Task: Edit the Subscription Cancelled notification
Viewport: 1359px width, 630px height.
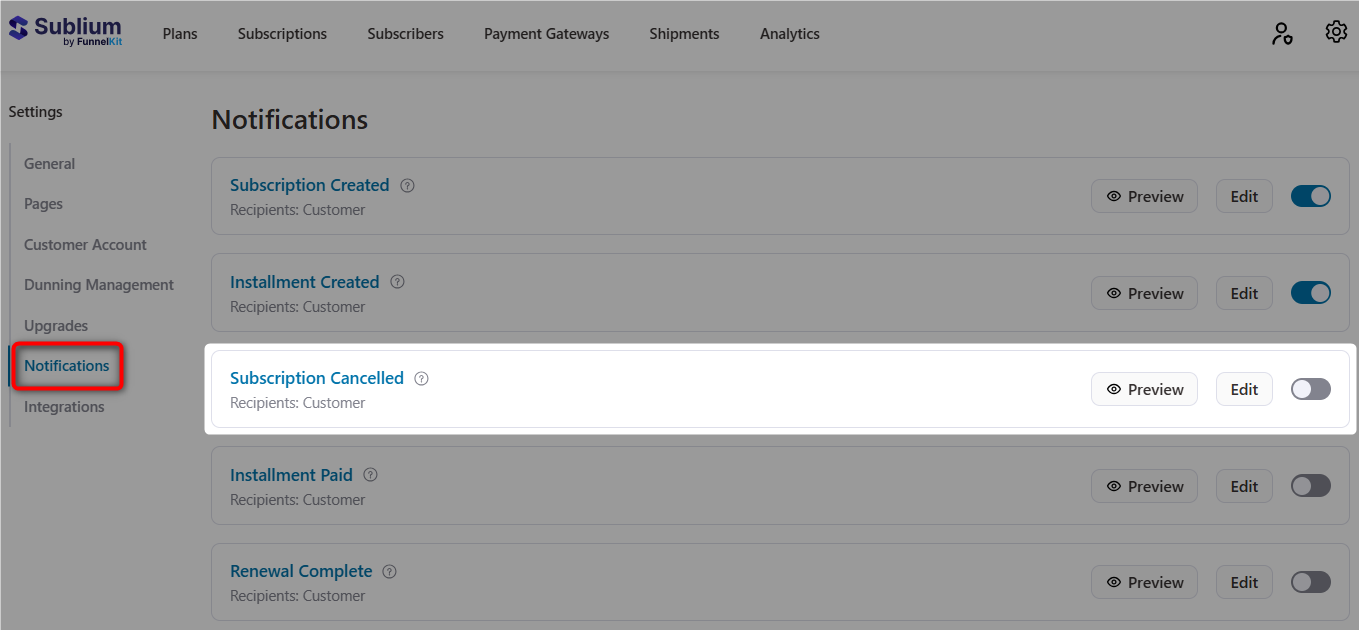Action: [x=1244, y=389]
